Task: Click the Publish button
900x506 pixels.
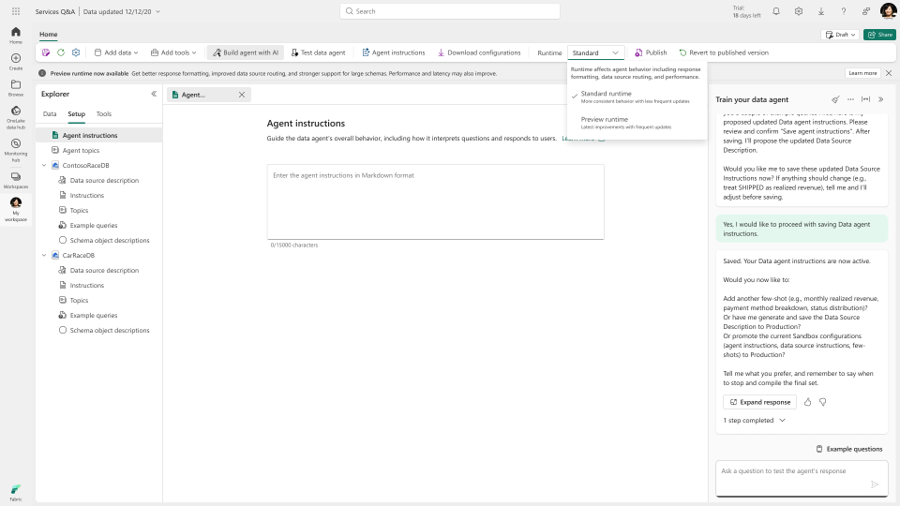Action: [651, 52]
